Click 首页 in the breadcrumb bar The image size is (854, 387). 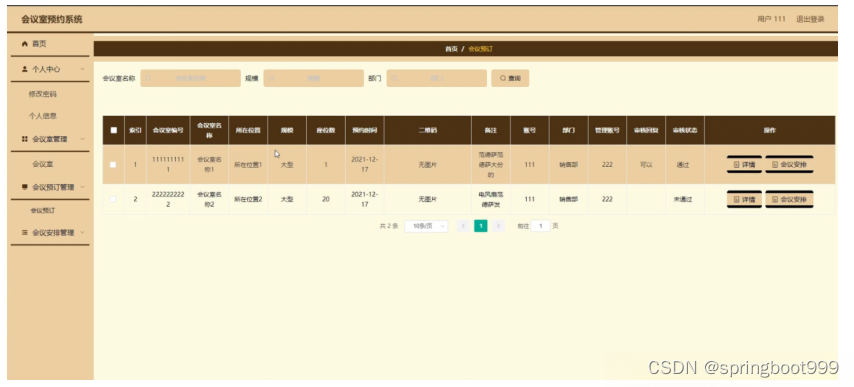451,49
